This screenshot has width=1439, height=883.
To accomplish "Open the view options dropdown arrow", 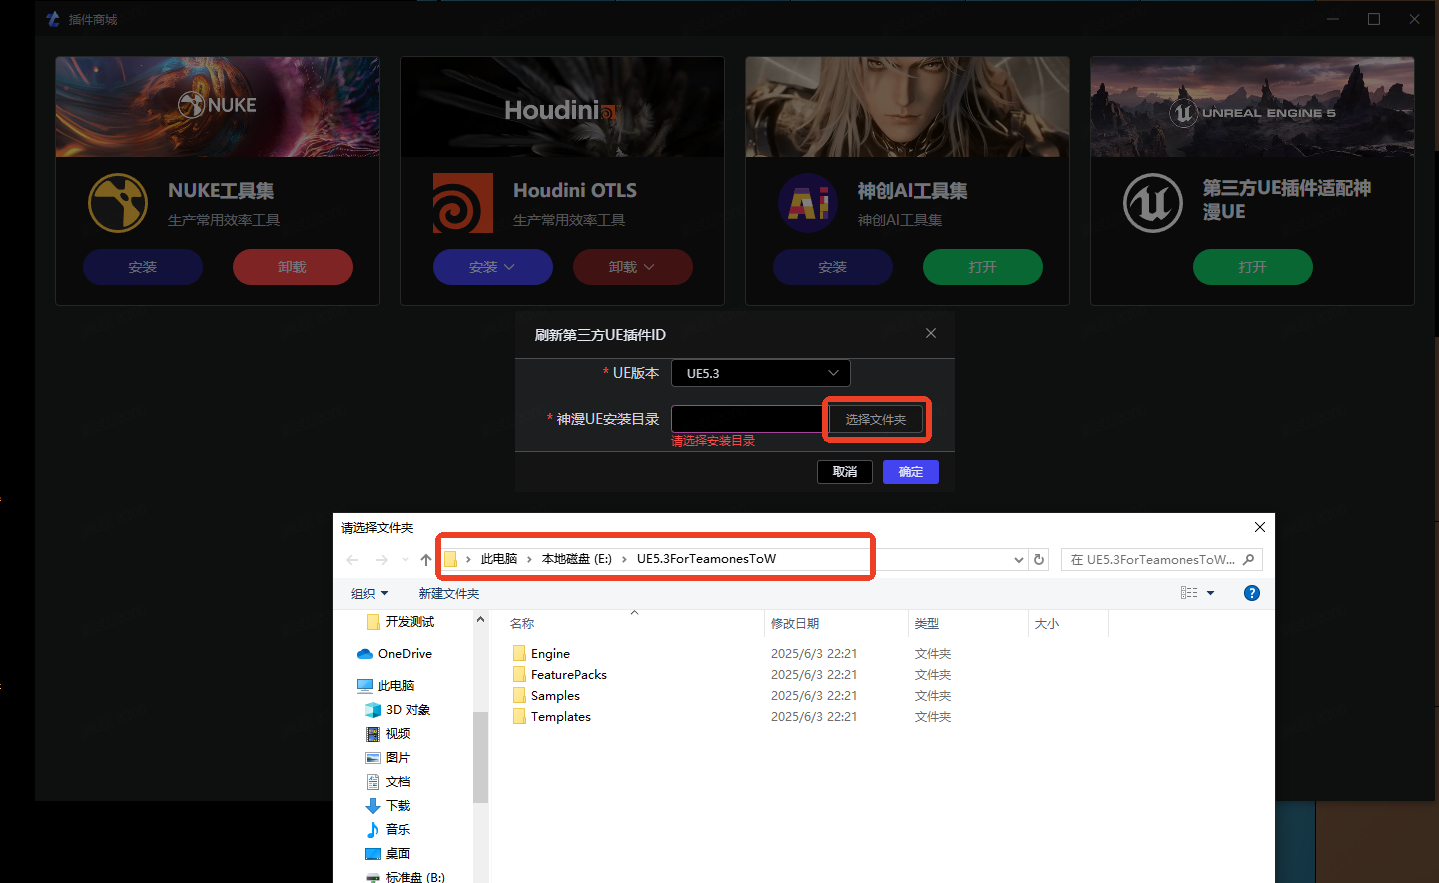I will 1210,593.
